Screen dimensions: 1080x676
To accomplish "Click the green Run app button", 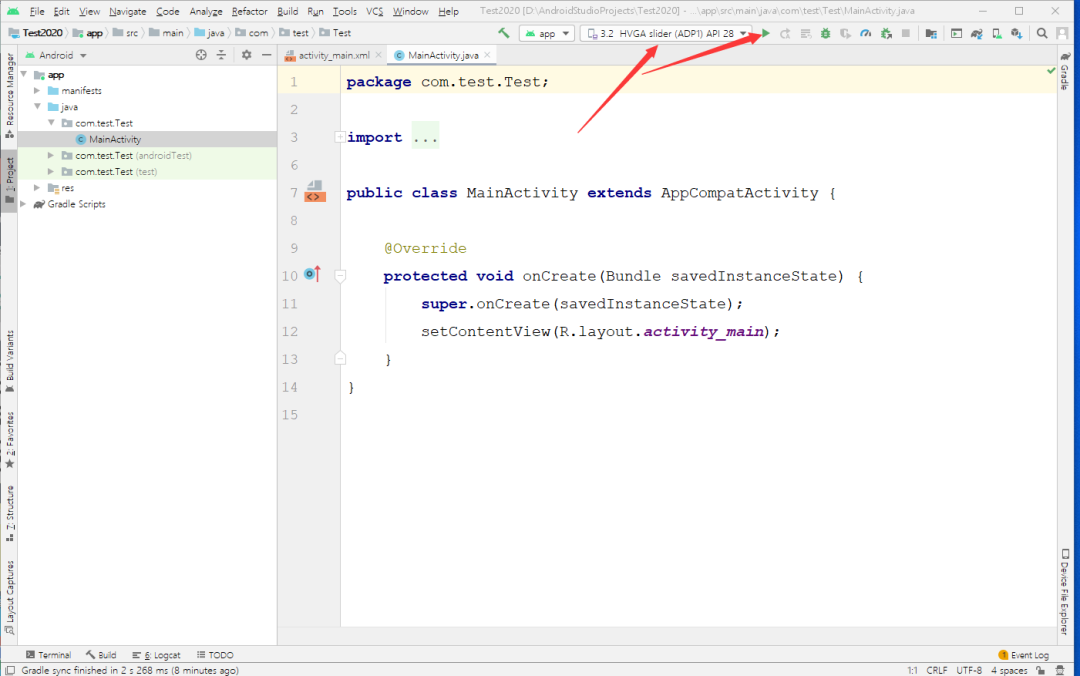I will (766, 33).
